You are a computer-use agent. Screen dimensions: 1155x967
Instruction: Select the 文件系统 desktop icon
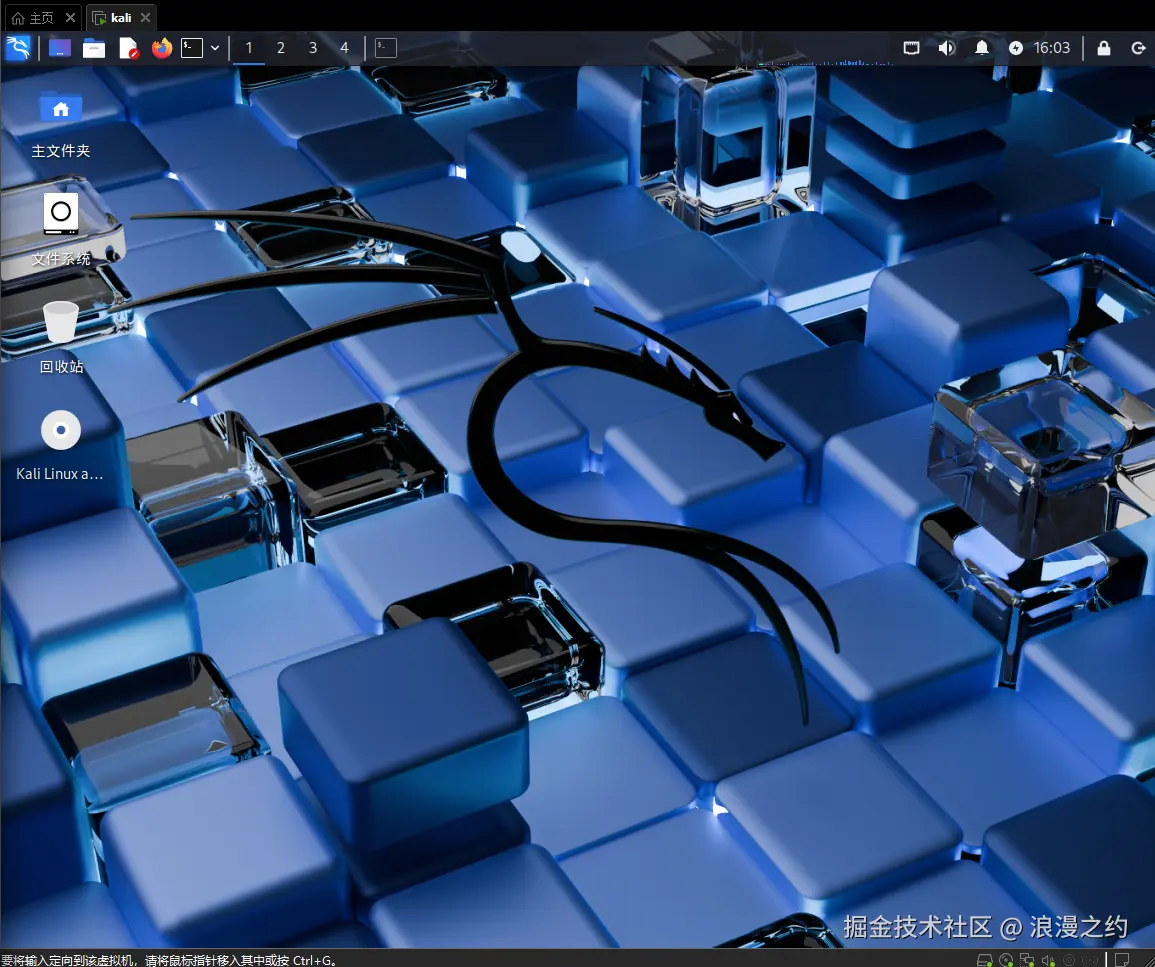point(60,229)
